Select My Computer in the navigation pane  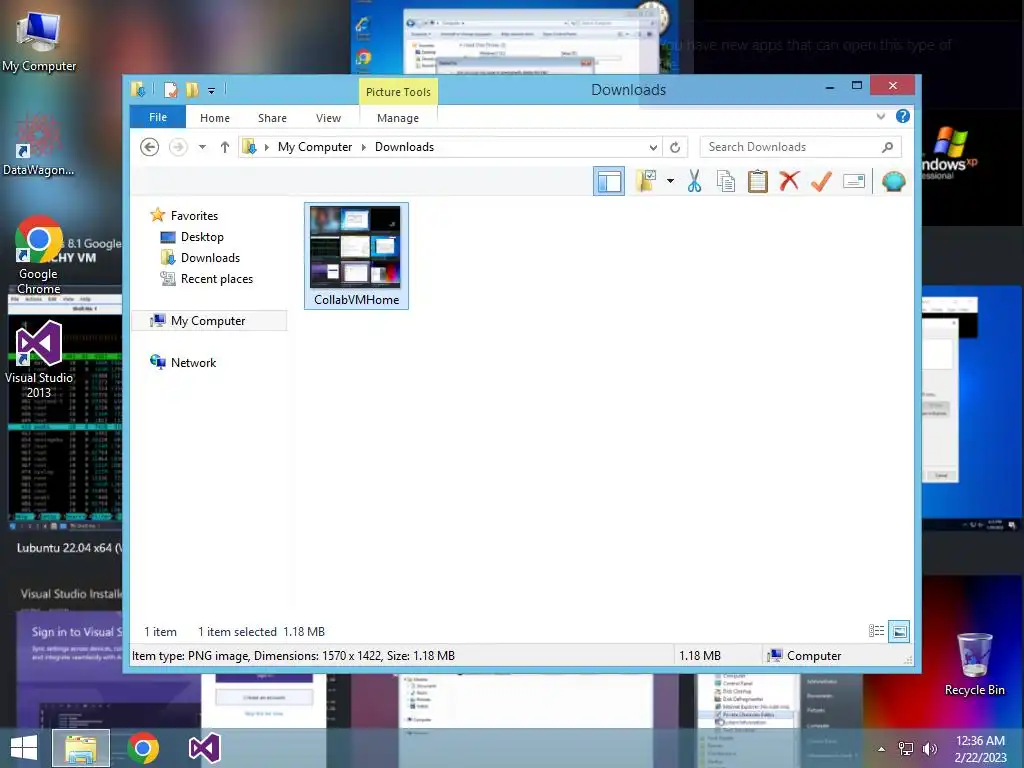[x=208, y=321]
